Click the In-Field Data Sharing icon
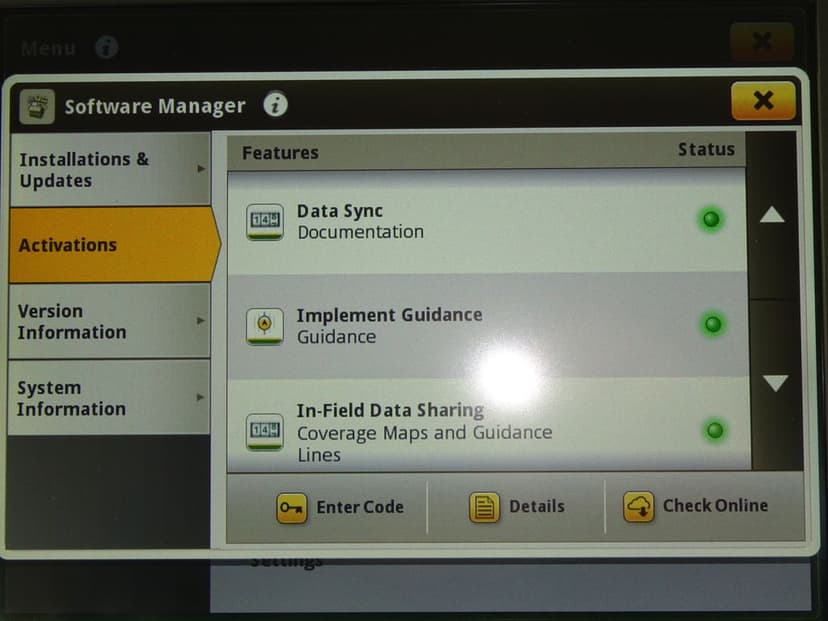Viewport: 828px width, 621px height. 265,431
